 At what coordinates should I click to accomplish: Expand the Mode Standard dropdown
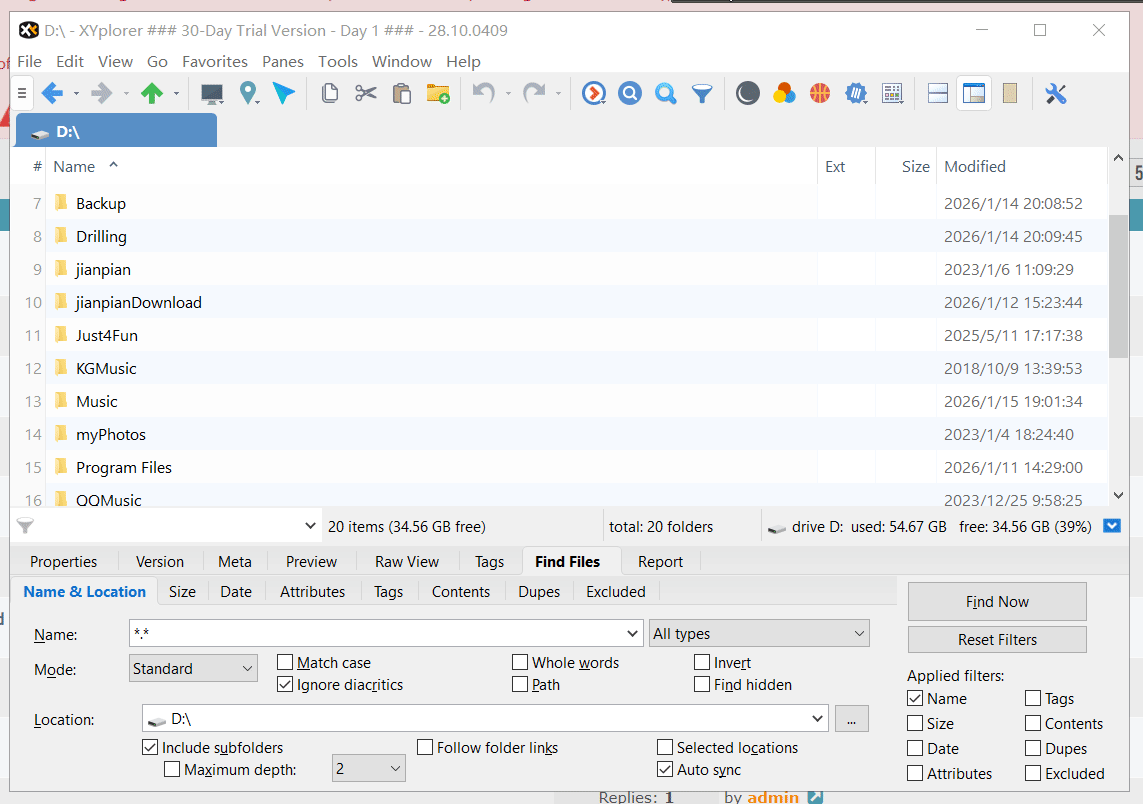193,669
